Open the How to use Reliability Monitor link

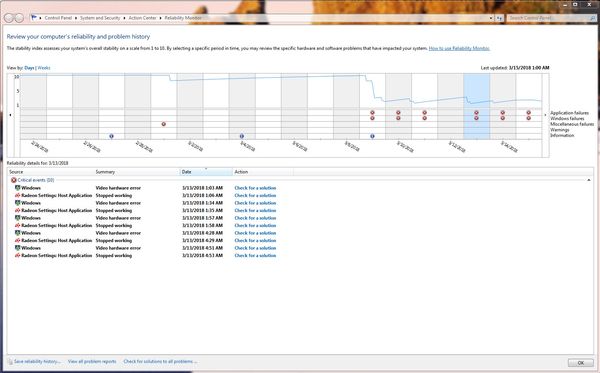[x=459, y=48]
